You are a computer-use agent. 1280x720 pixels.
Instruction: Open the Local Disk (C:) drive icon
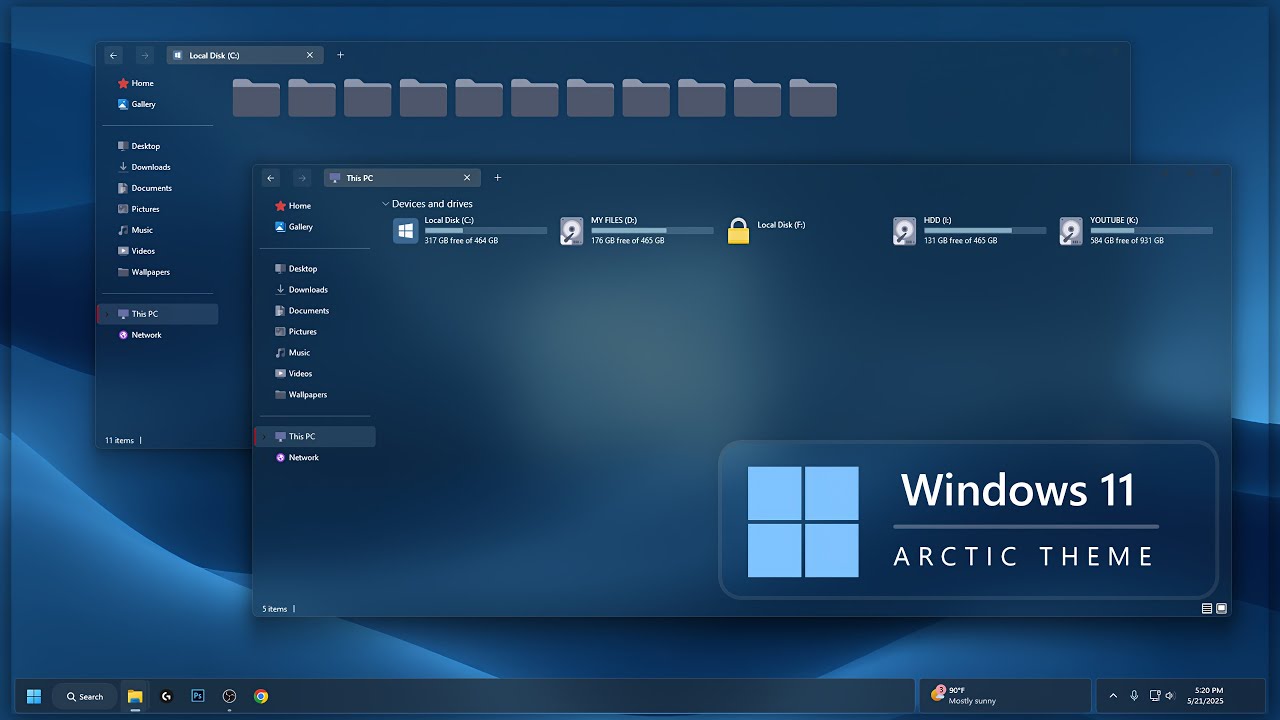click(405, 231)
